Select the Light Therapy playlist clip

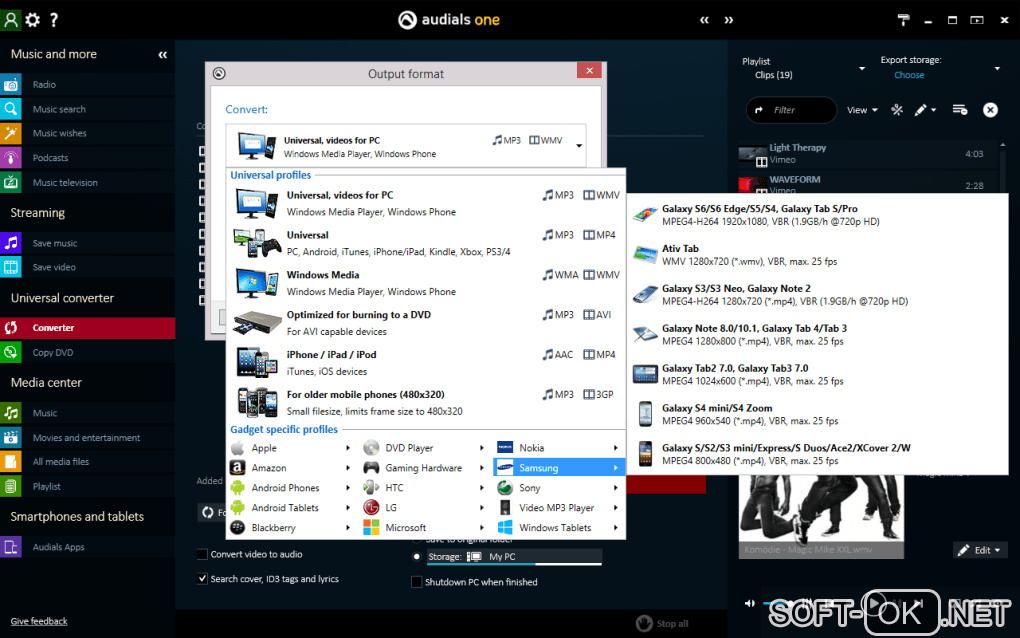[868, 153]
